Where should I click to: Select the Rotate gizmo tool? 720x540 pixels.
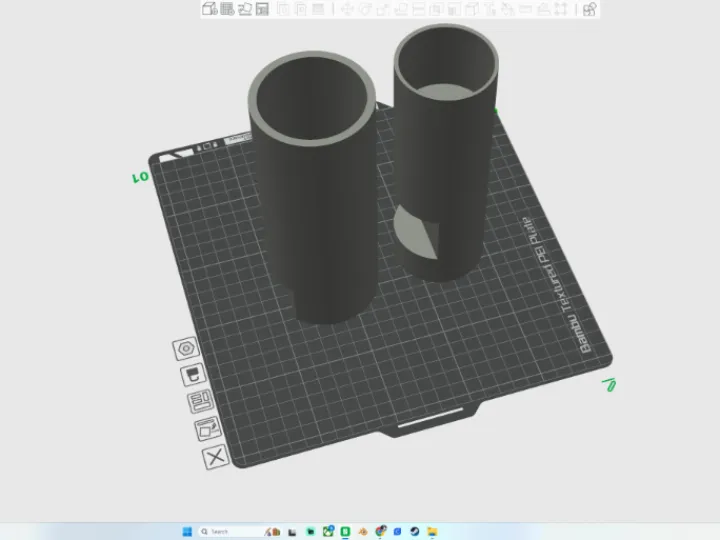(x=365, y=9)
